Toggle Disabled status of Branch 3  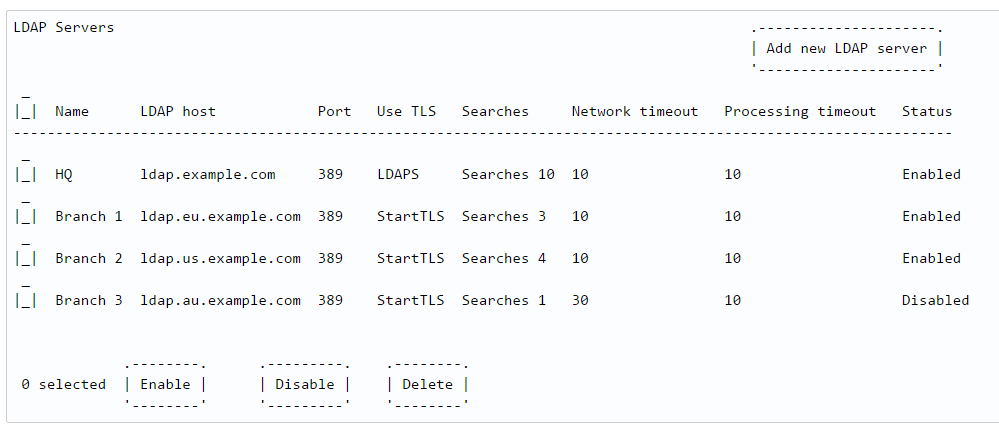pyautogui.click(x=935, y=301)
